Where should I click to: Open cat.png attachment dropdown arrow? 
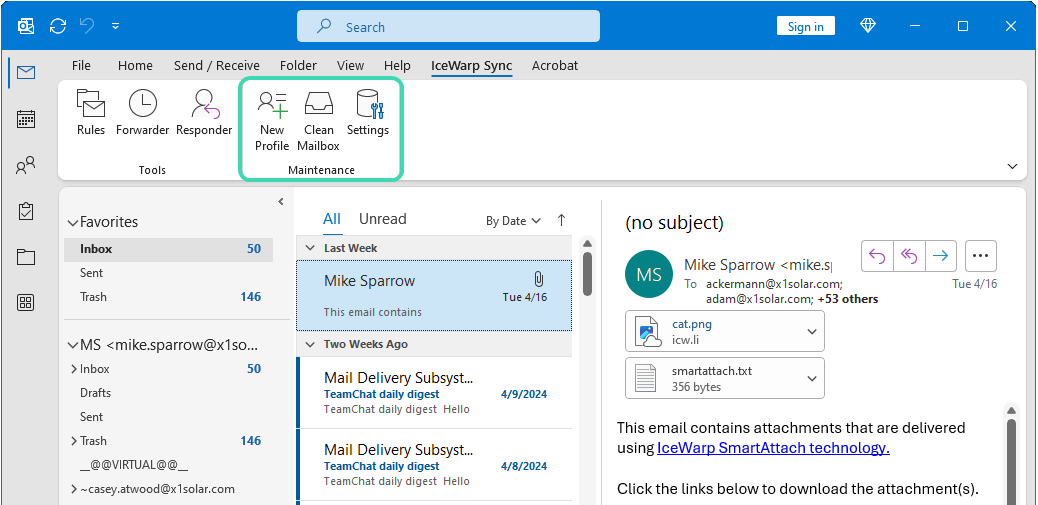coord(811,331)
